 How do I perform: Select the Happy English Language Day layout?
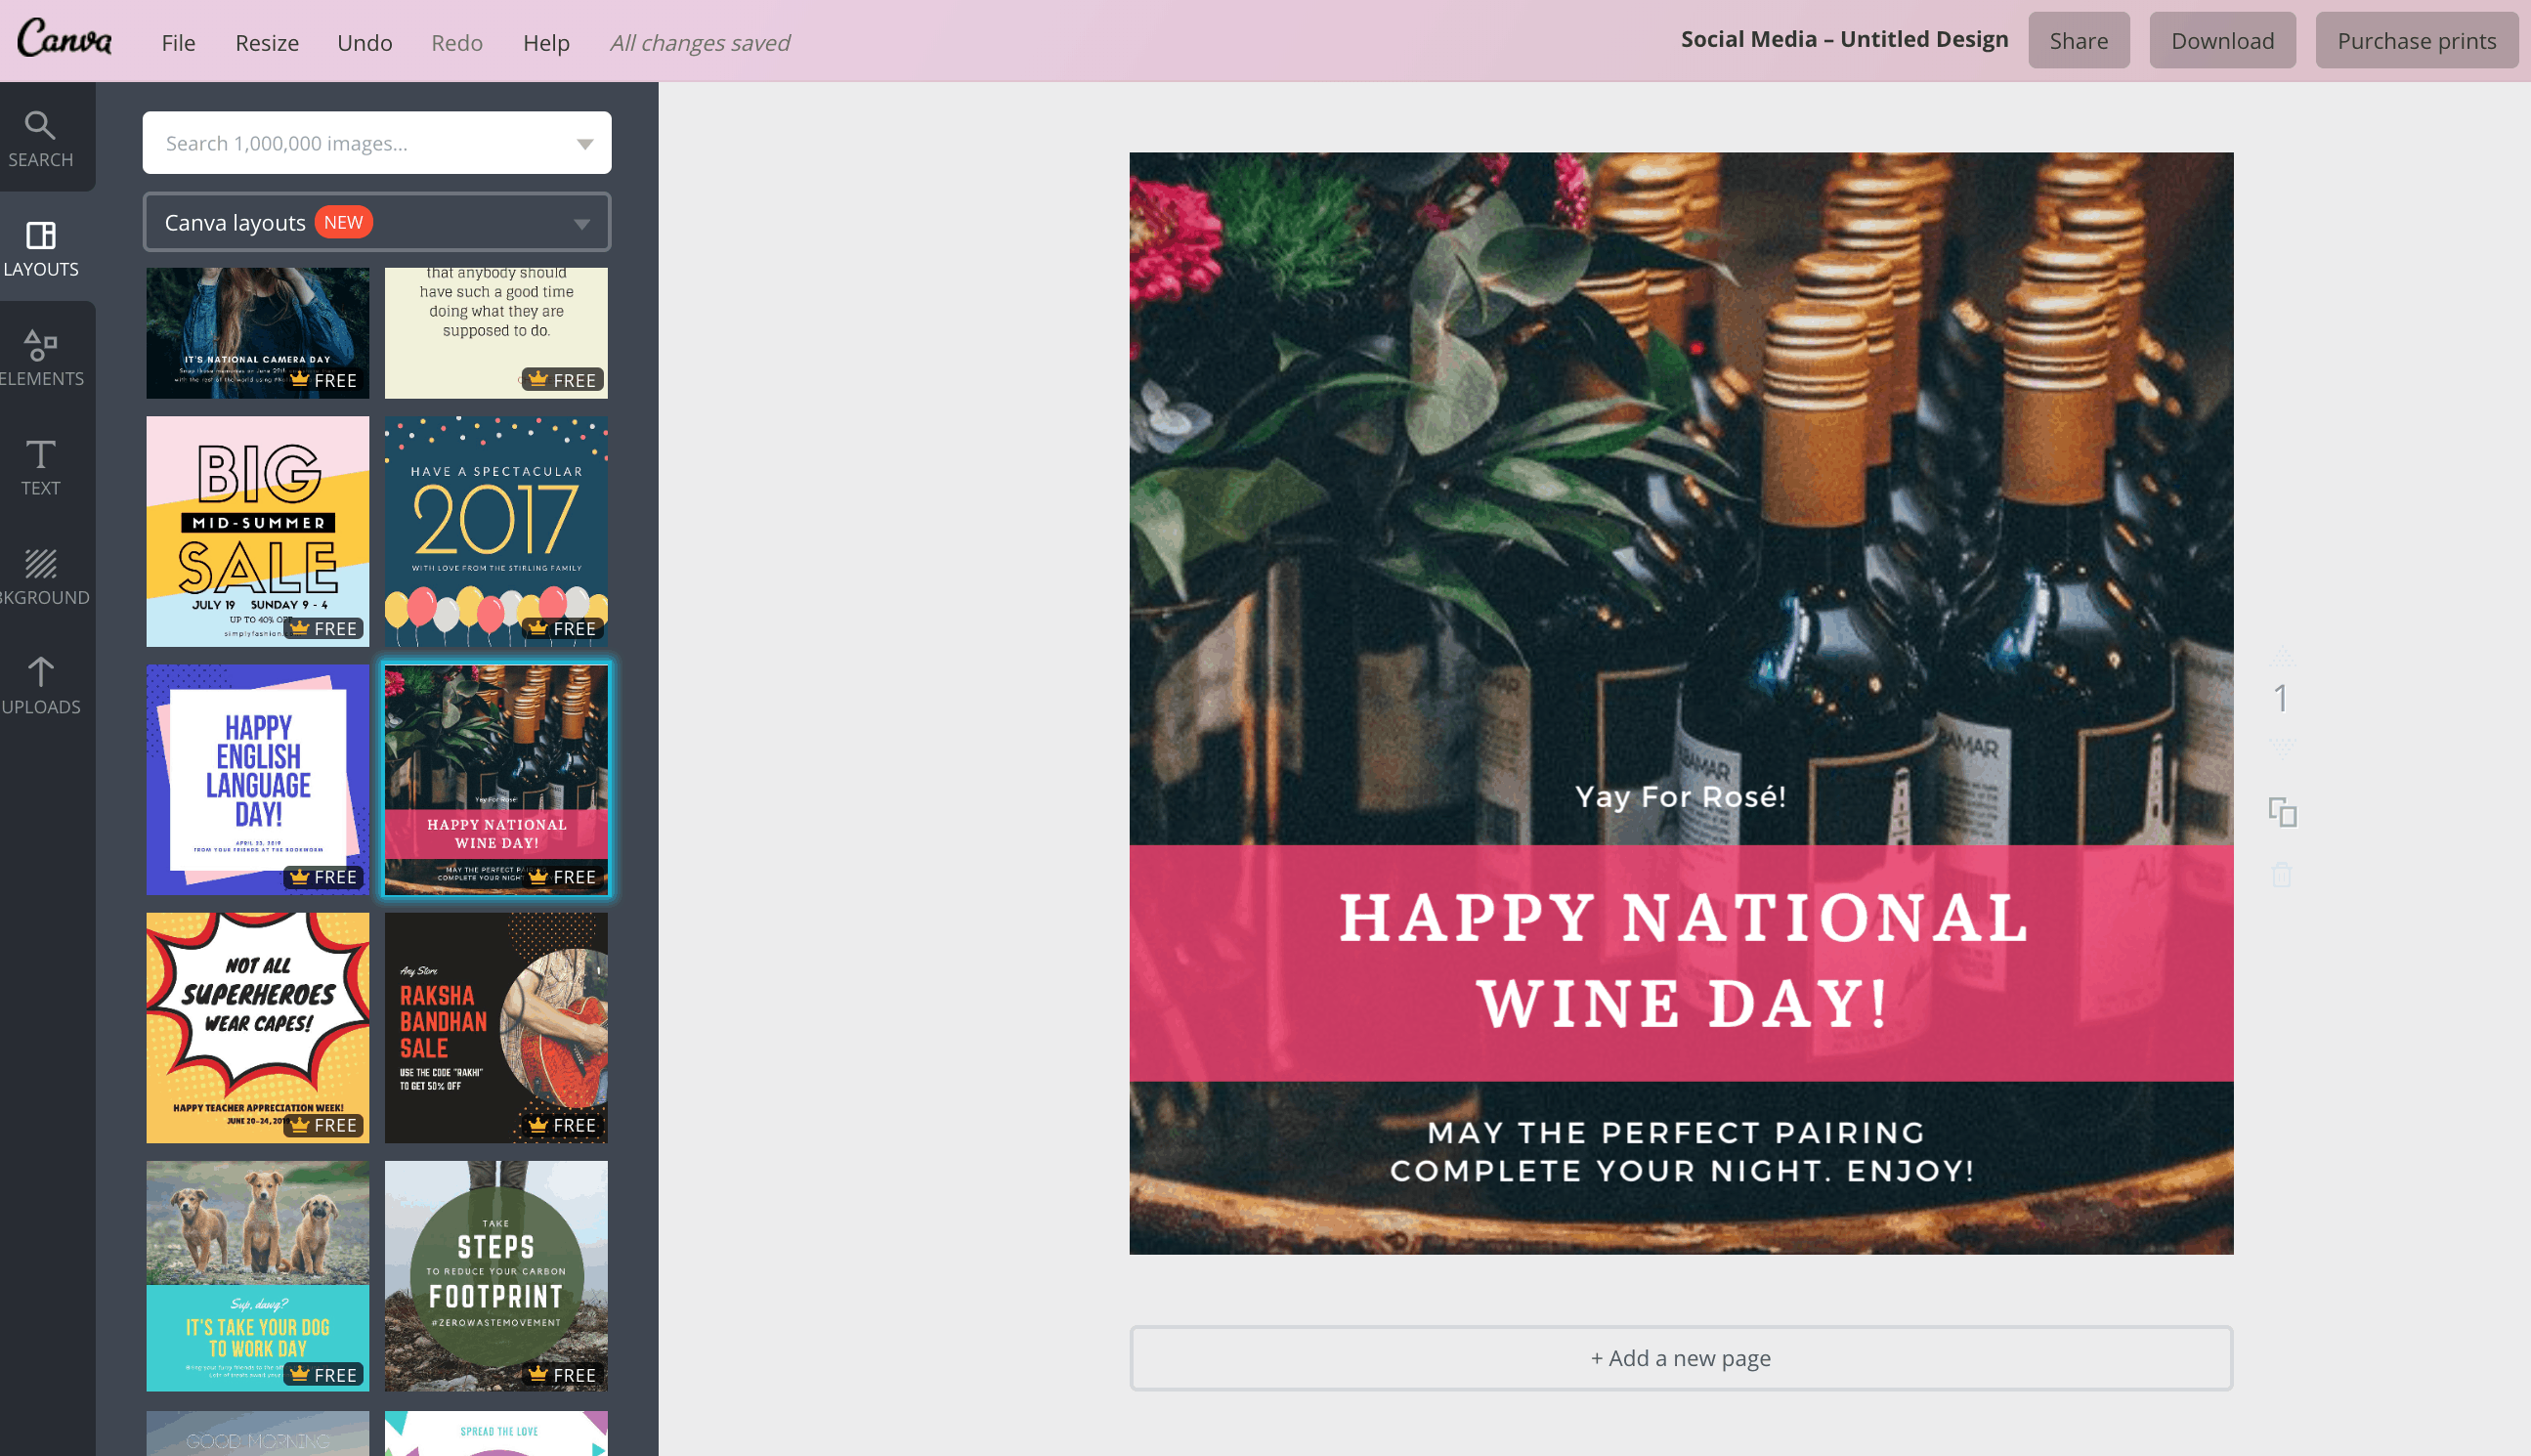[x=257, y=780]
